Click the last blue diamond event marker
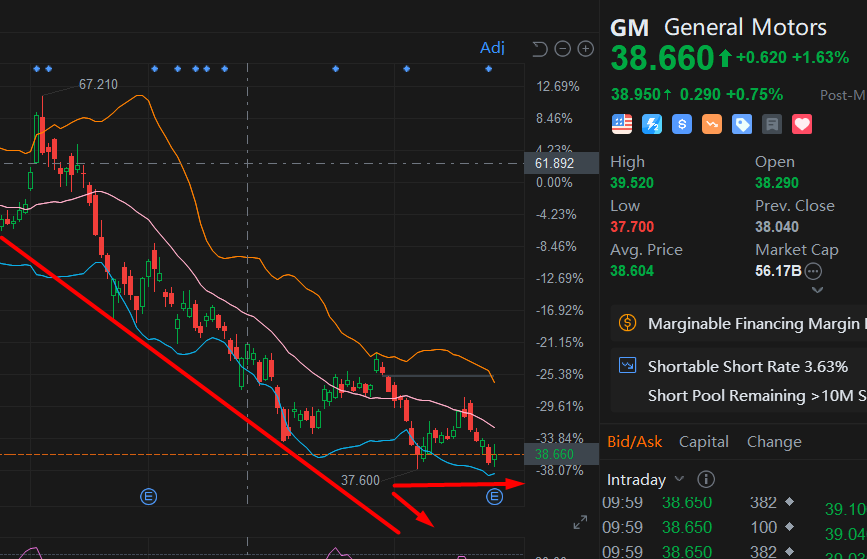867x559 pixels. click(x=488, y=69)
